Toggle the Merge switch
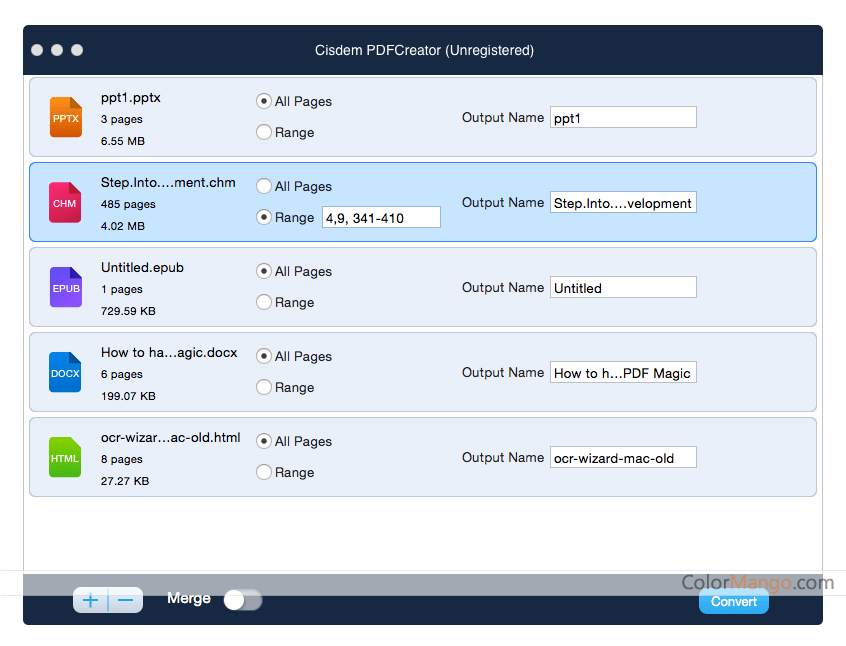 click(x=243, y=600)
